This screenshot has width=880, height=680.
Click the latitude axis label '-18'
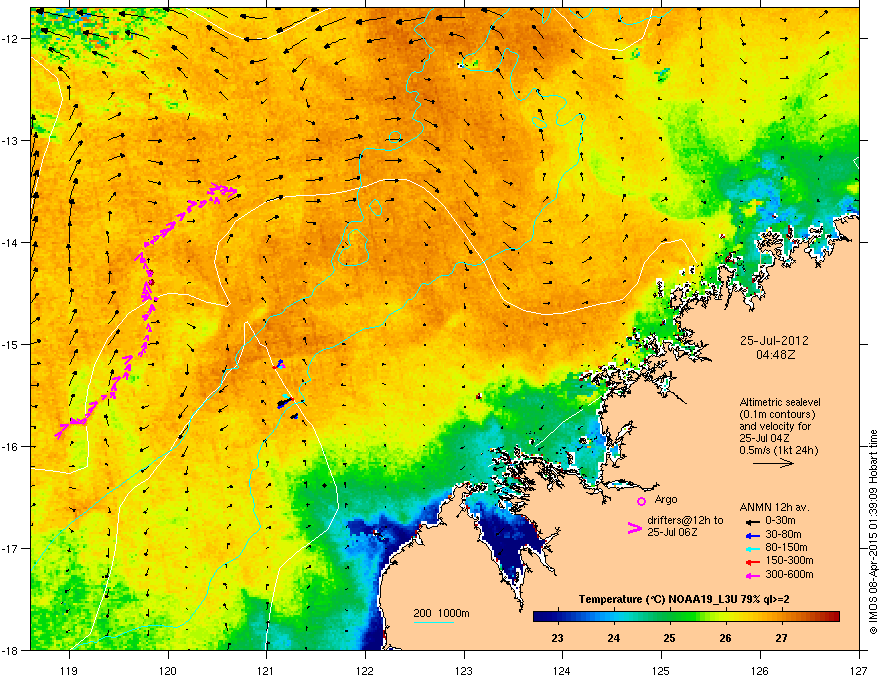[x=10, y=650]
